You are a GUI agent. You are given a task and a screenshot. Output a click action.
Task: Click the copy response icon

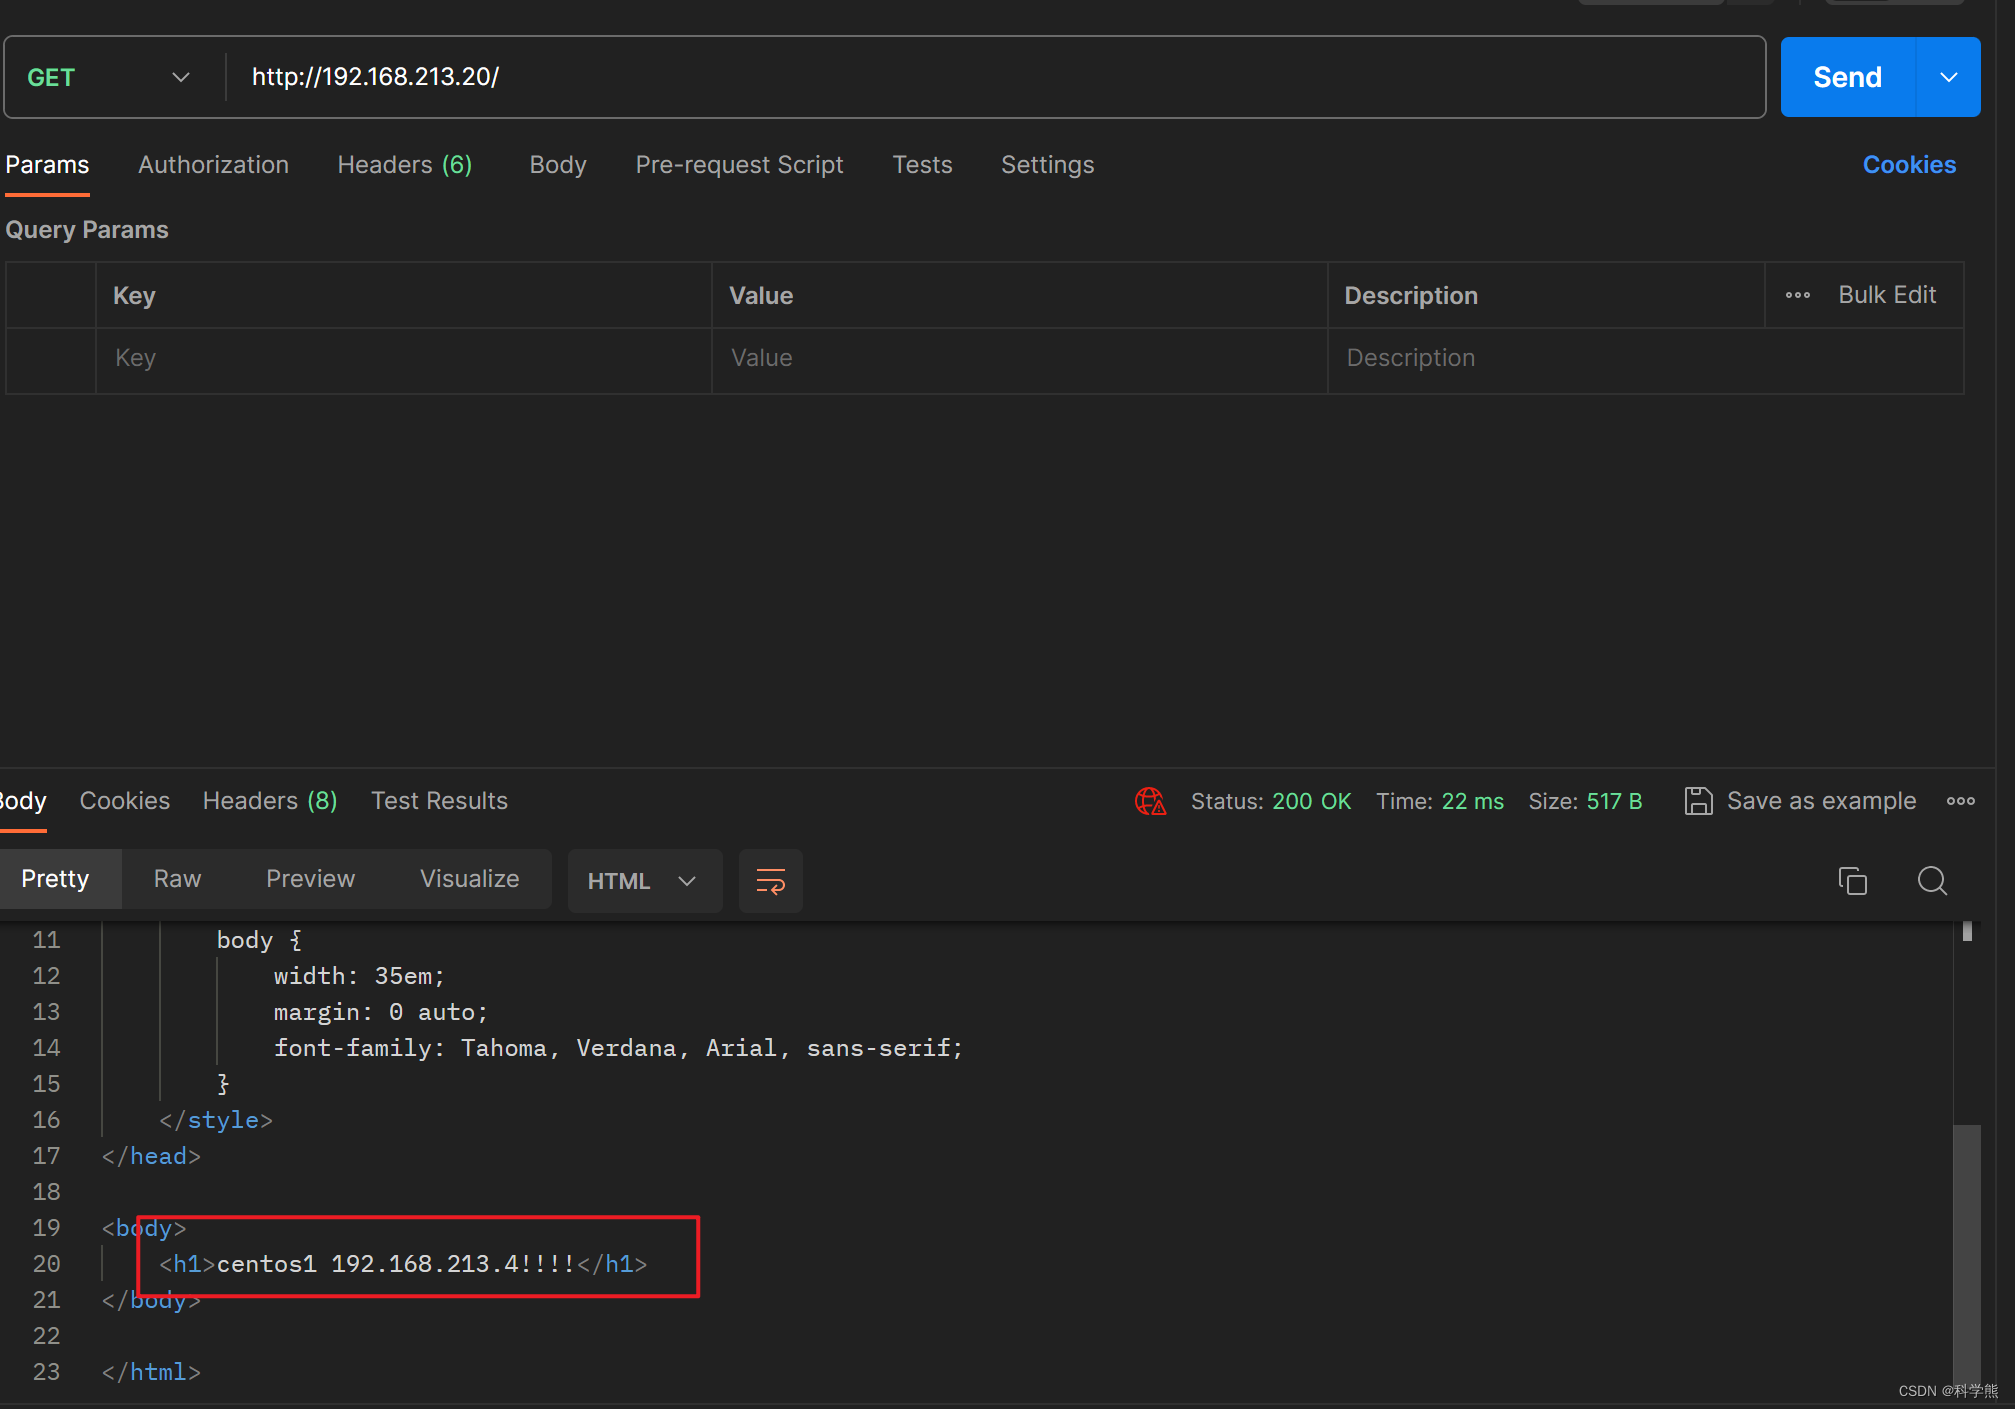click(x=1852, y=881)
